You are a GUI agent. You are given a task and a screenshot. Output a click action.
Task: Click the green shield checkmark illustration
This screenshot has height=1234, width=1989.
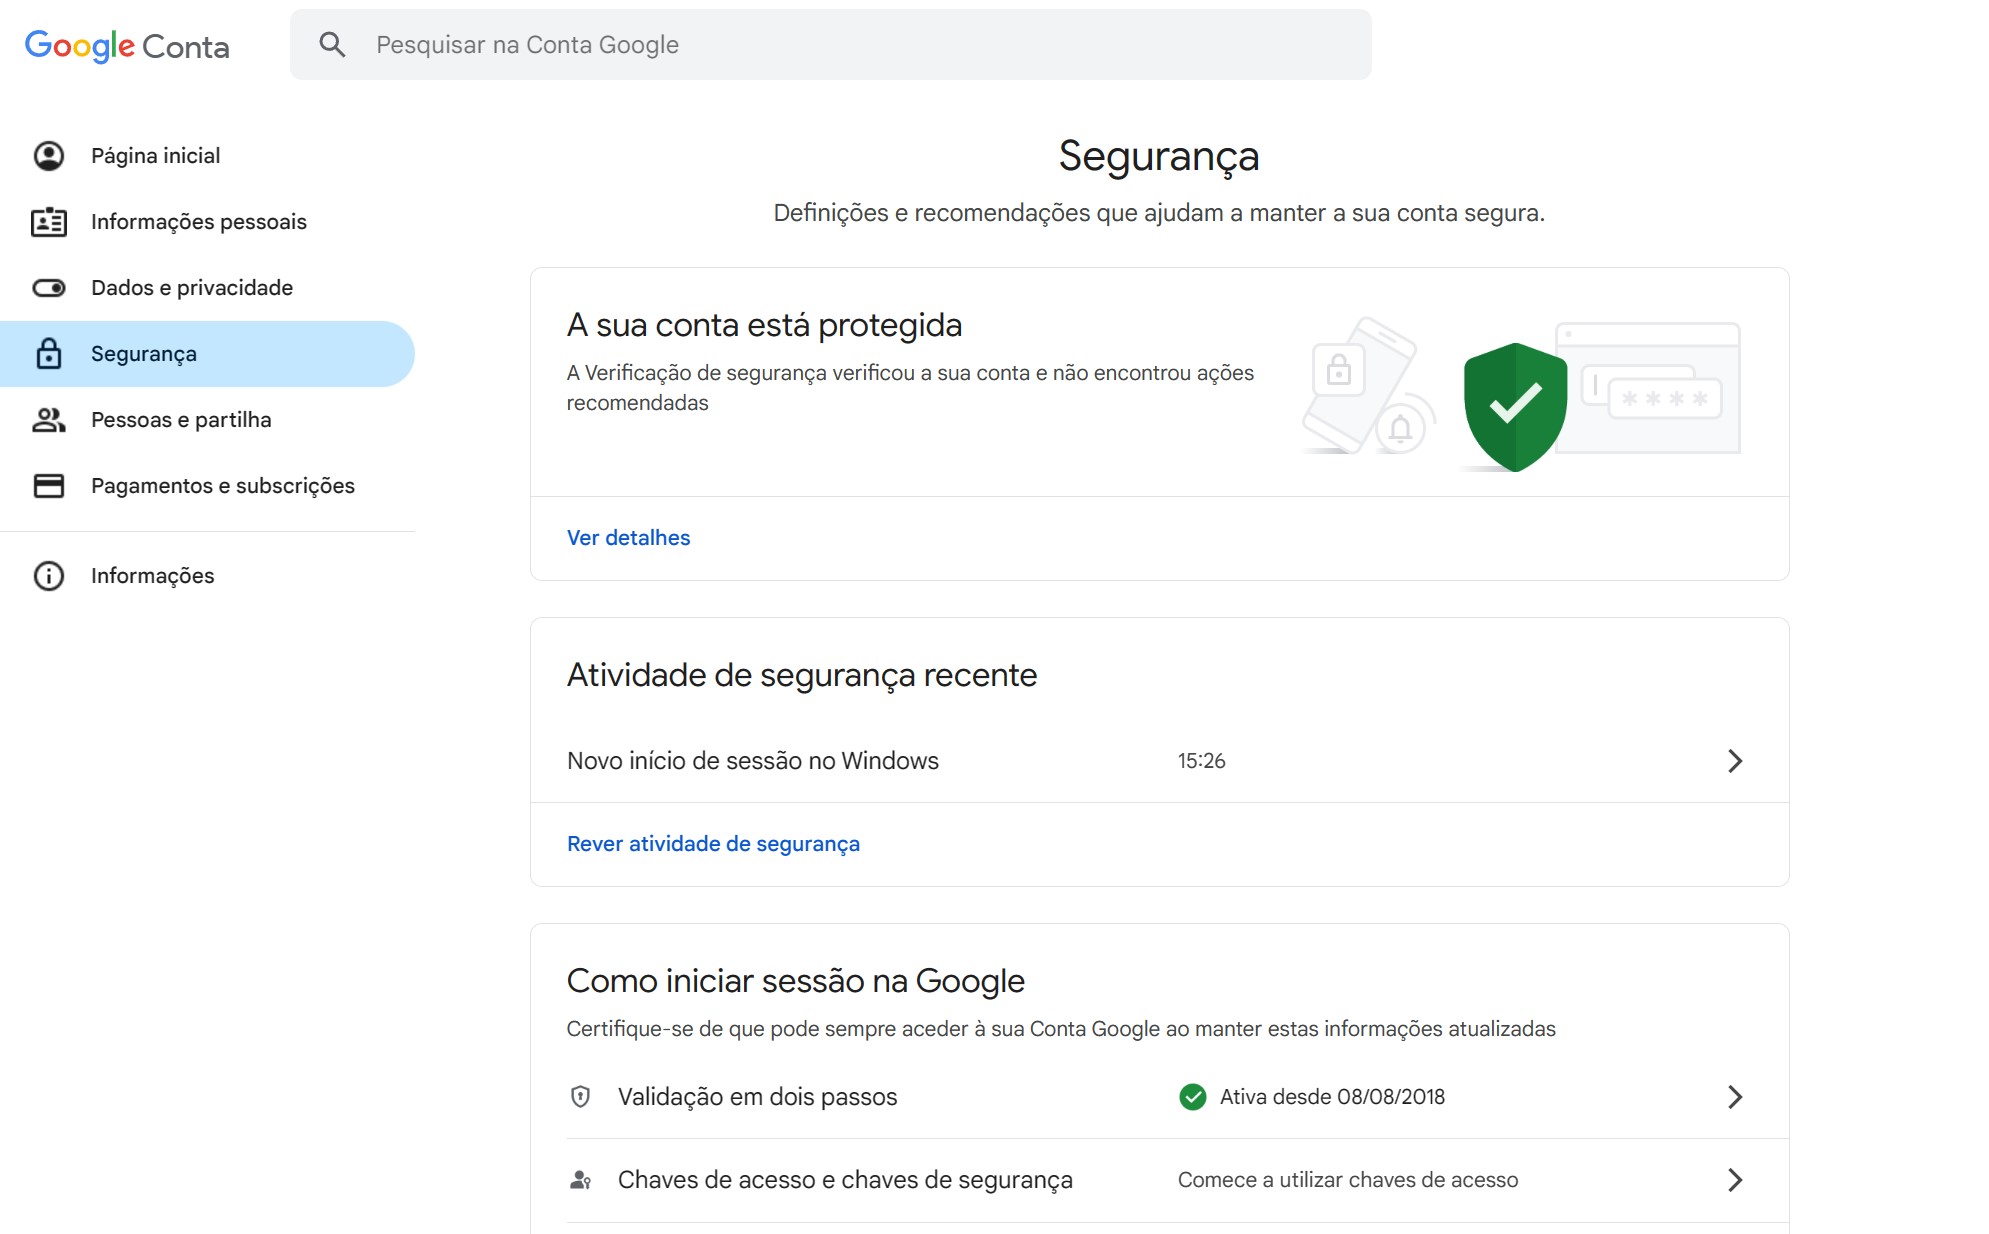[x=1514, y=406]
